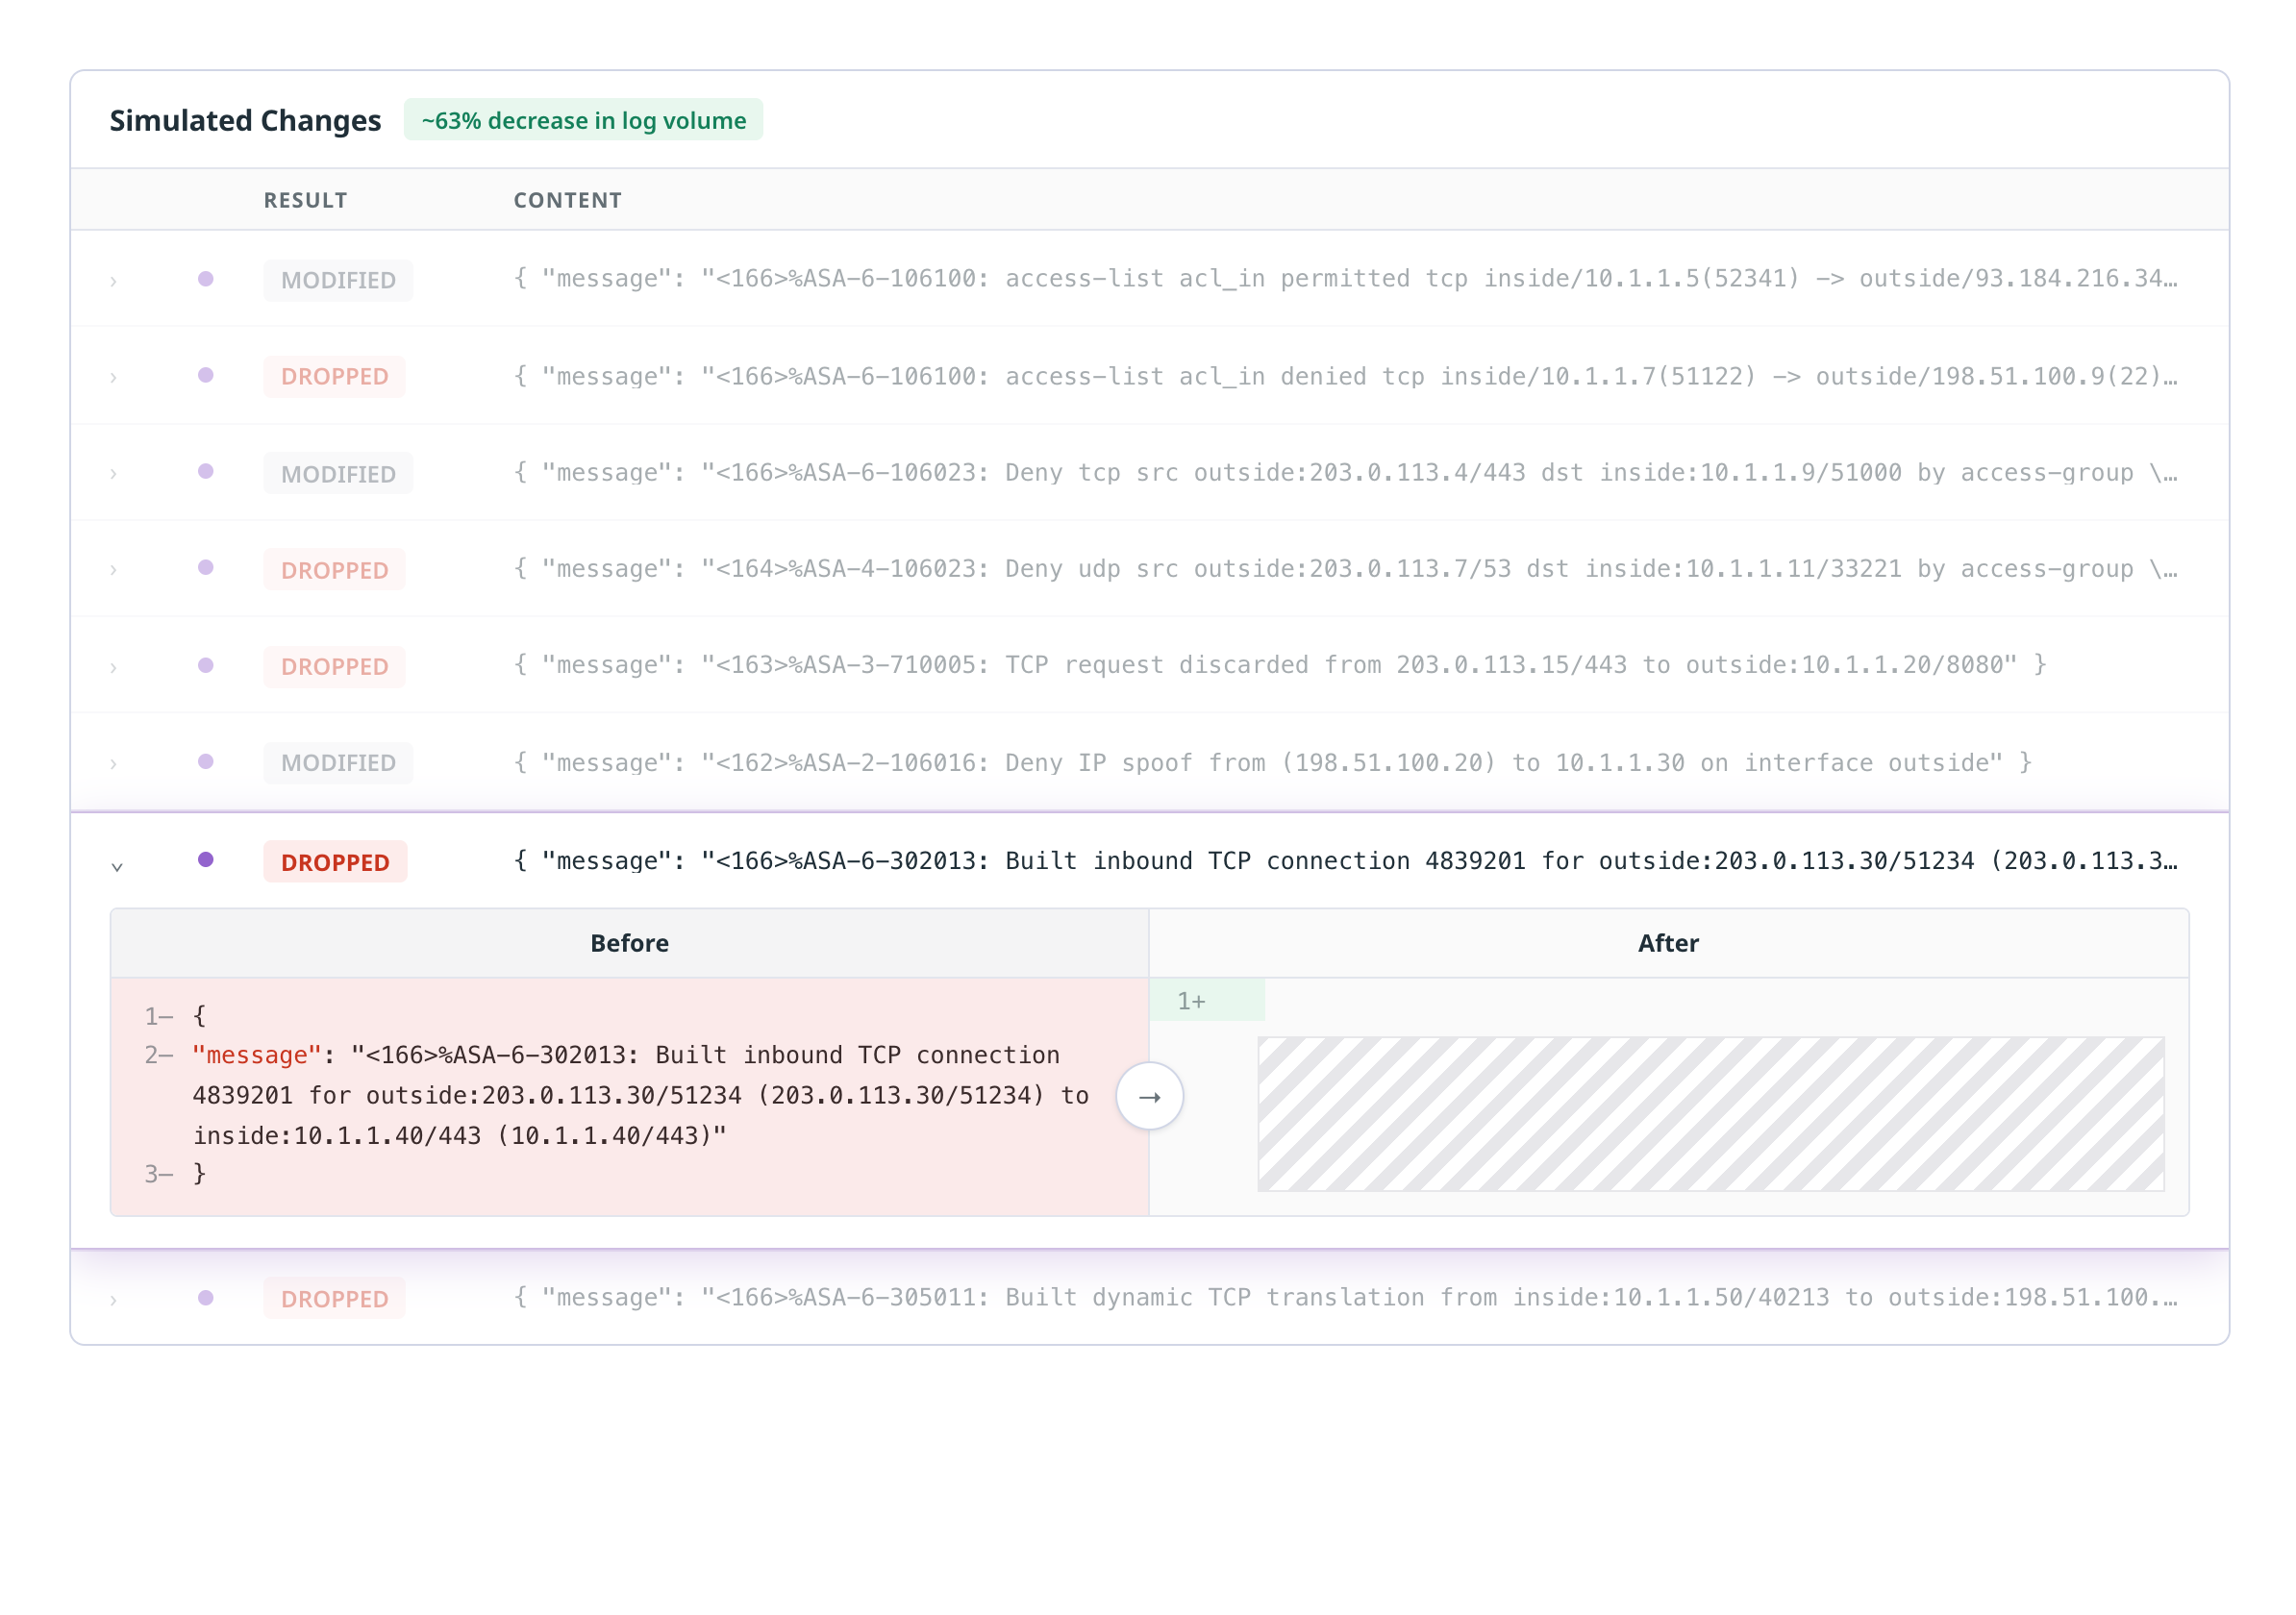The width and height of the screenshot is (2296, 1615).
Task: Click MODIFIED badge on ASA-6-106023 Deny tcp row
Action: 338,473
